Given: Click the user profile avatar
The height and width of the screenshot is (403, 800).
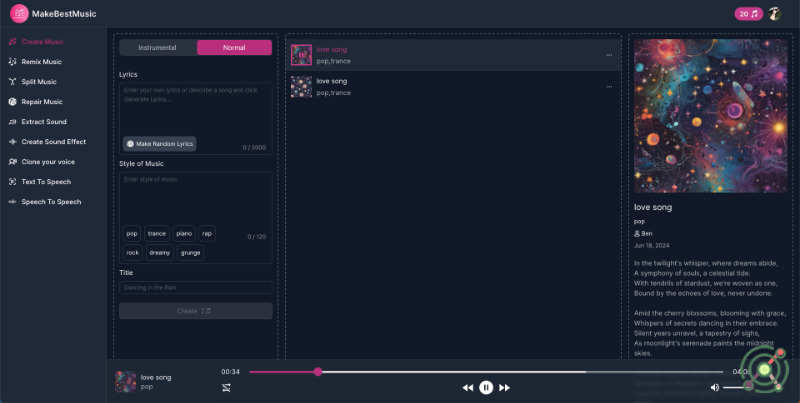Looking at the screenshot, I should click(775, 13).
